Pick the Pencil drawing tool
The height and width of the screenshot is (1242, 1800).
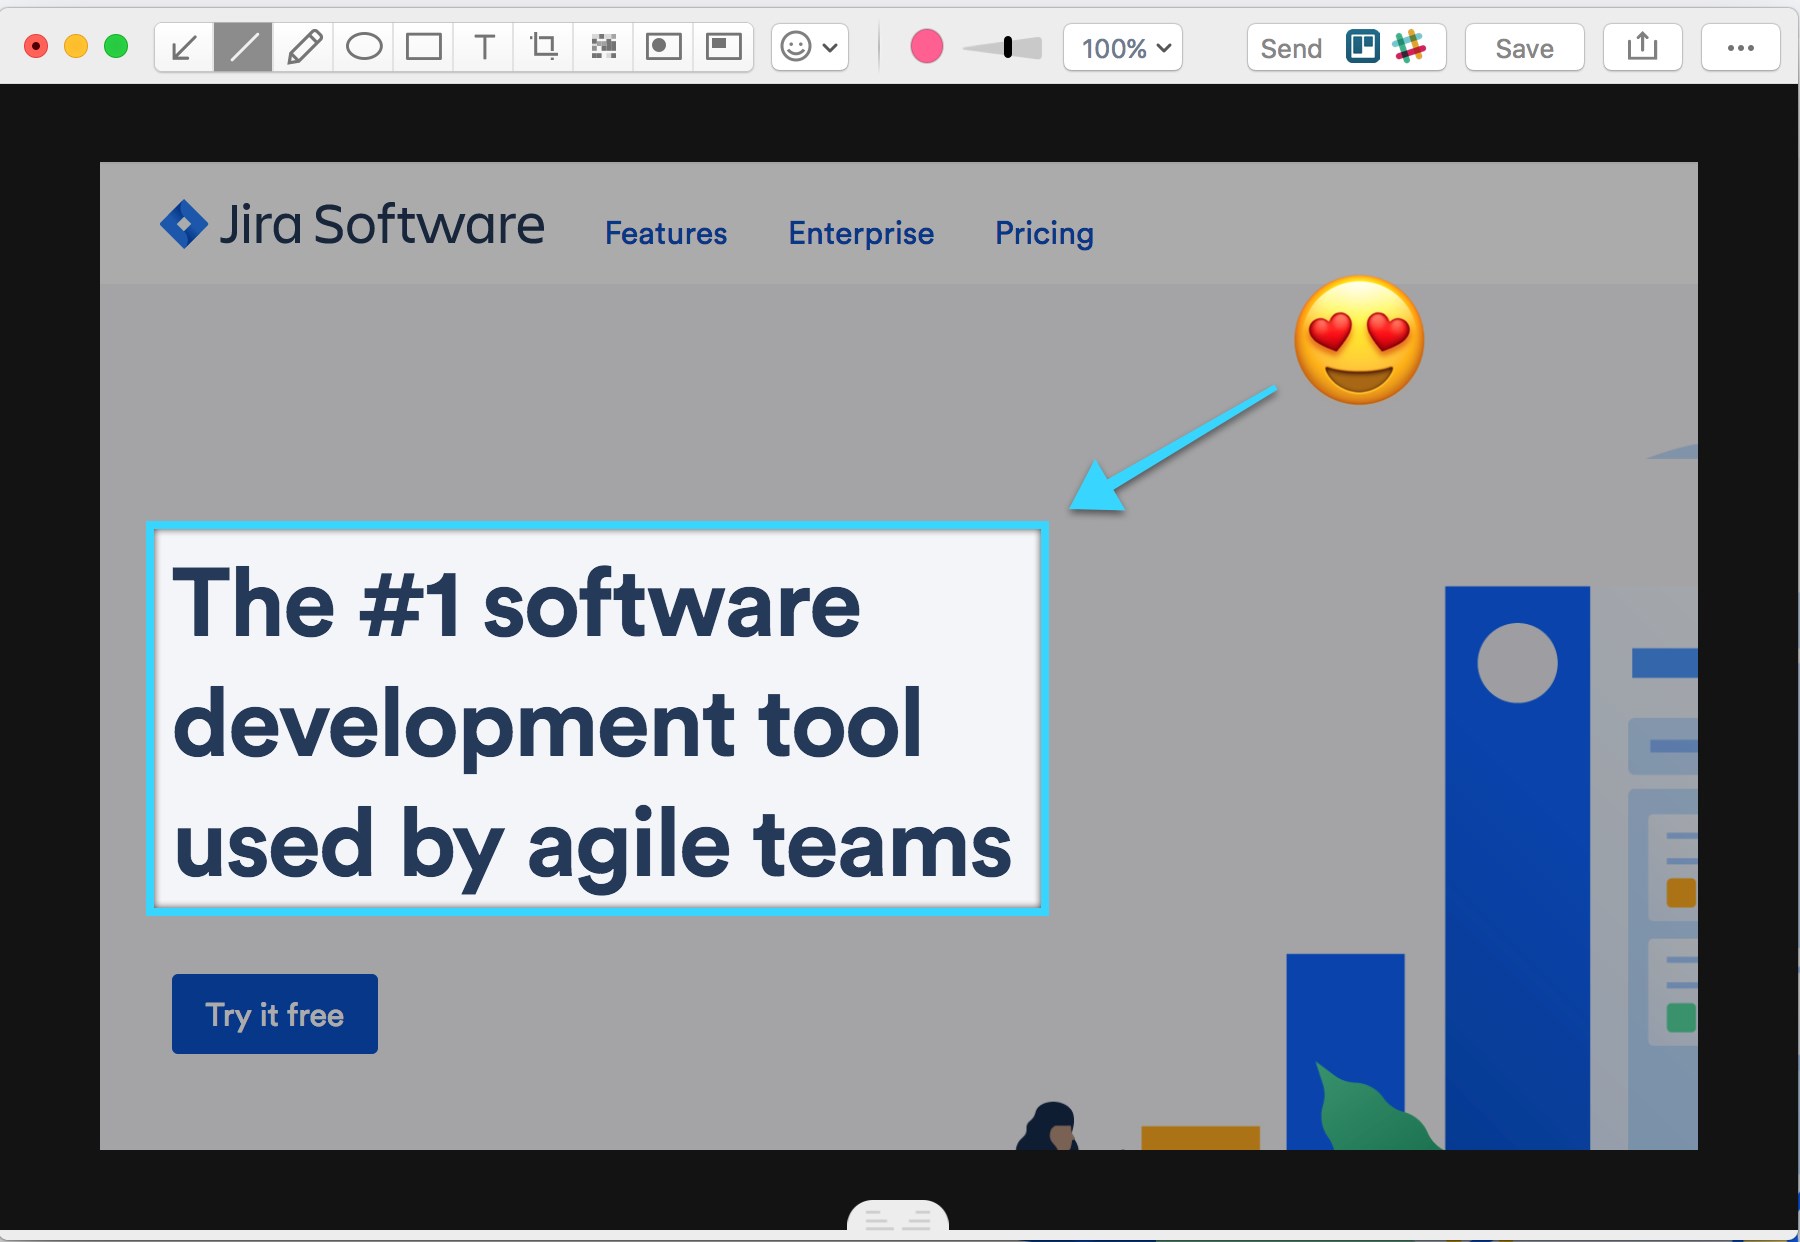click(x=304, y=48)
